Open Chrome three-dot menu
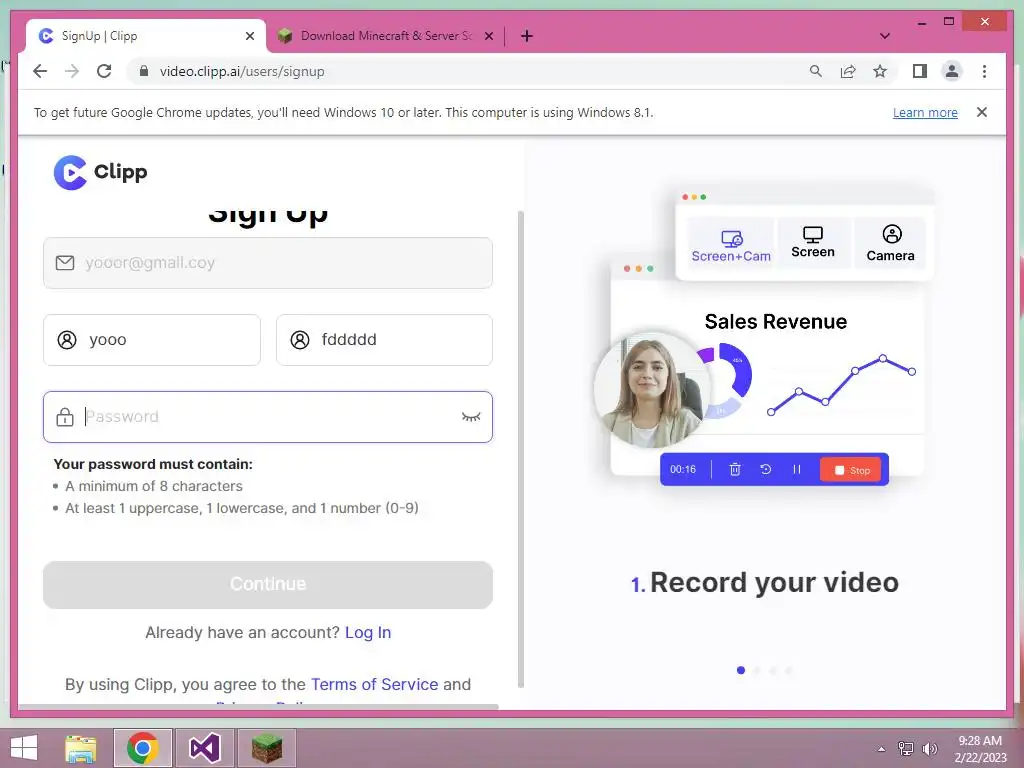 point(984,71)
